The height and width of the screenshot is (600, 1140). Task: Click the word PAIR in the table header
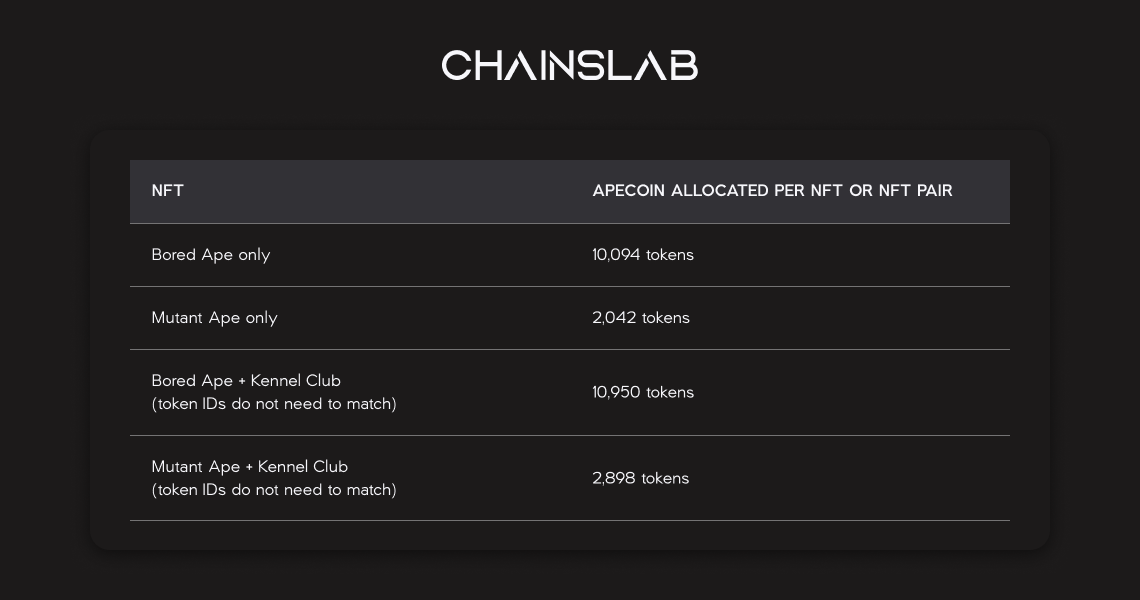click(x=934, y=191)
